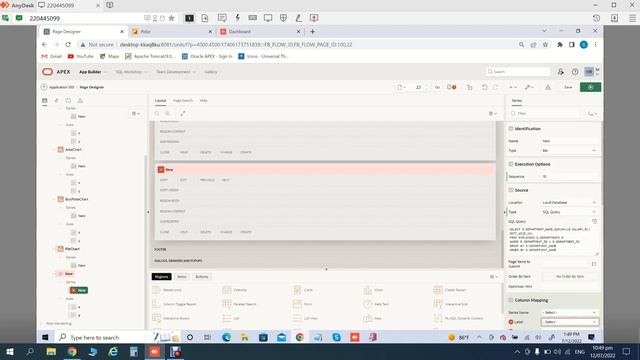Screen dimensions: 640x360
Task: Click the Map region icon in gallery
Action: click(x=368, y=318)
